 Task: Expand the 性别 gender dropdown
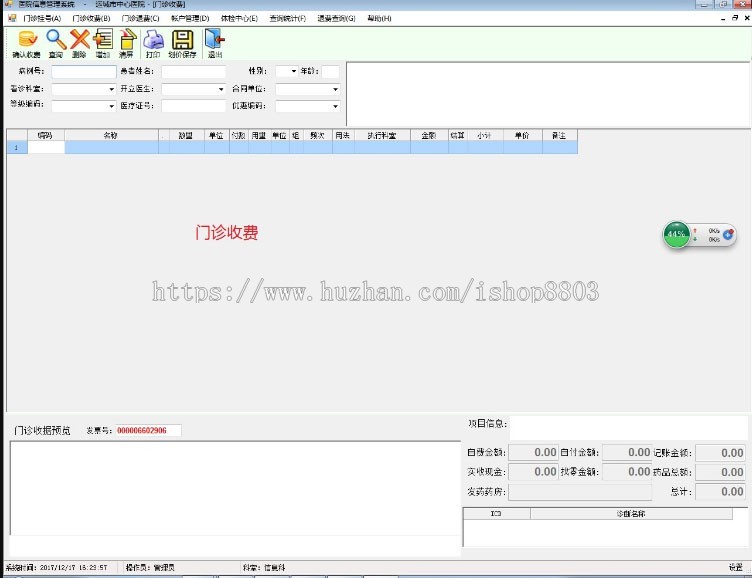coord(294,71)
